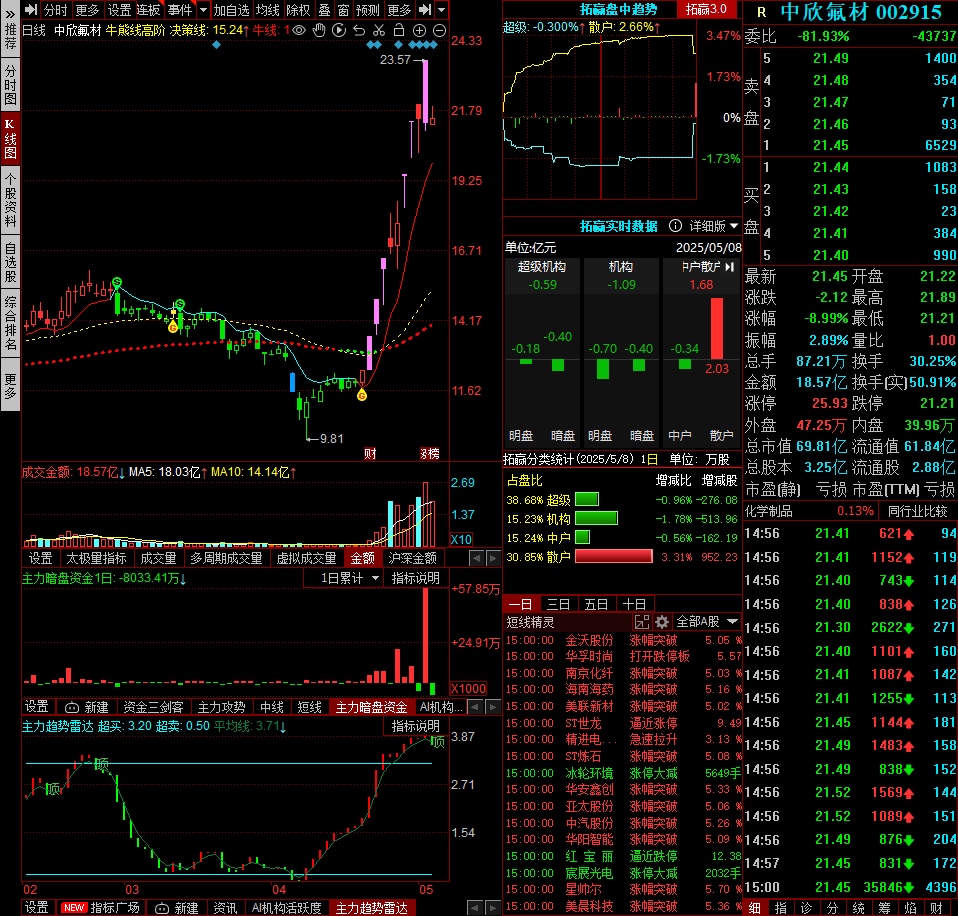Open the 1日累计 dropdown

click(350, 578)
